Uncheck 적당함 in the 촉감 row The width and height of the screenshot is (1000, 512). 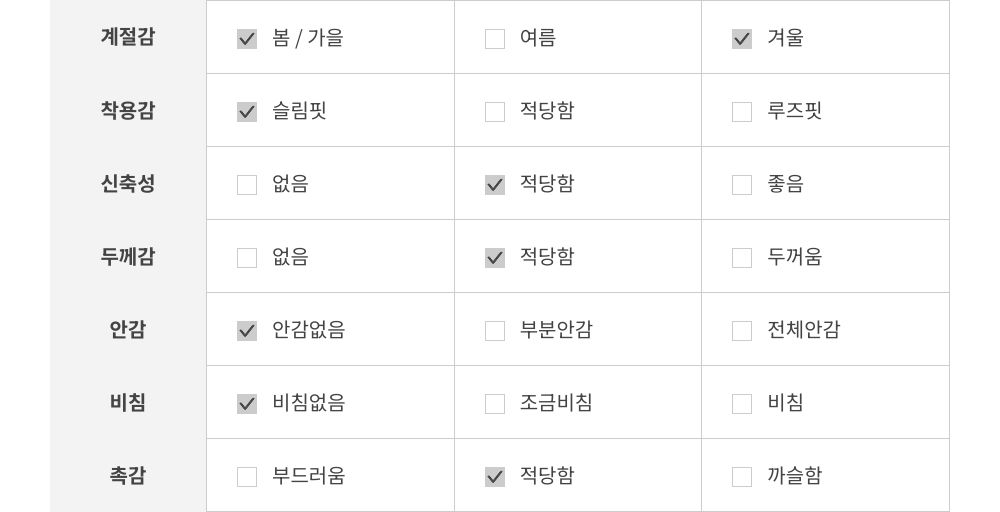(495, 477)
